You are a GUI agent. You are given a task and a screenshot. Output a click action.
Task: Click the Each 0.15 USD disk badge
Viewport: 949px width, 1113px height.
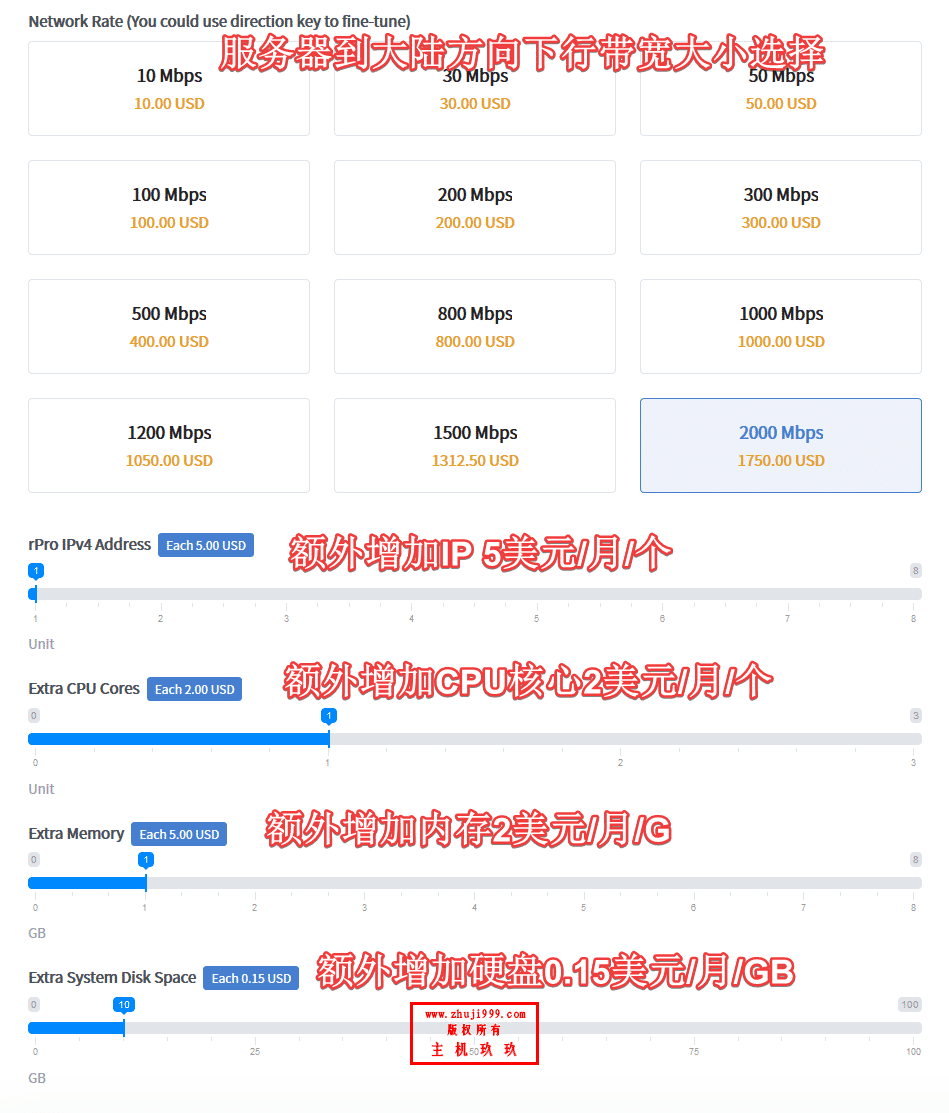(251, 978)
